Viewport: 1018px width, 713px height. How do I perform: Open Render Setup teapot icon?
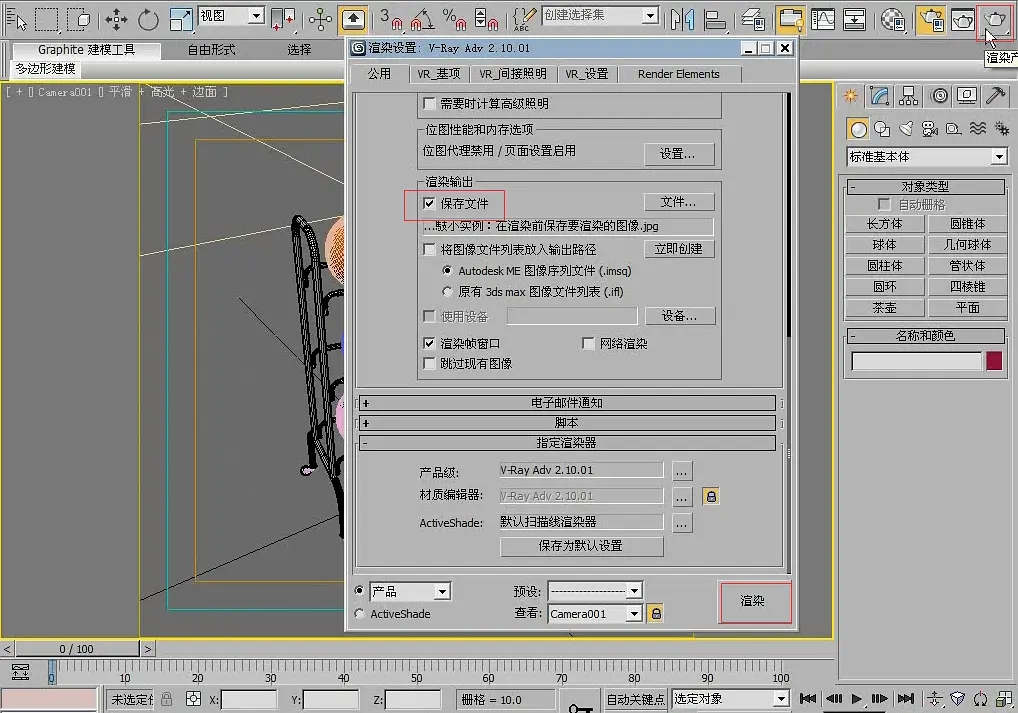click(931, 19)
